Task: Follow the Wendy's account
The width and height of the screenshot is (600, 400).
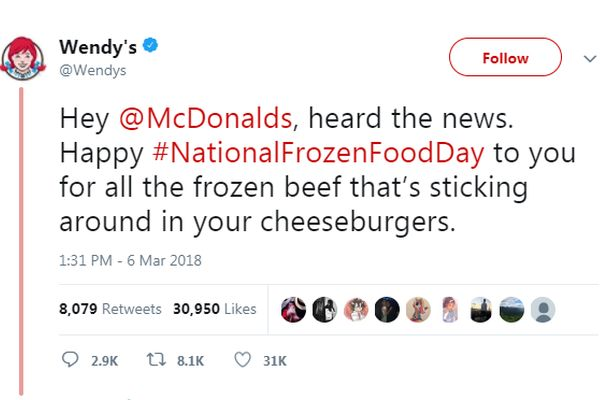Action: pos(505,57)
